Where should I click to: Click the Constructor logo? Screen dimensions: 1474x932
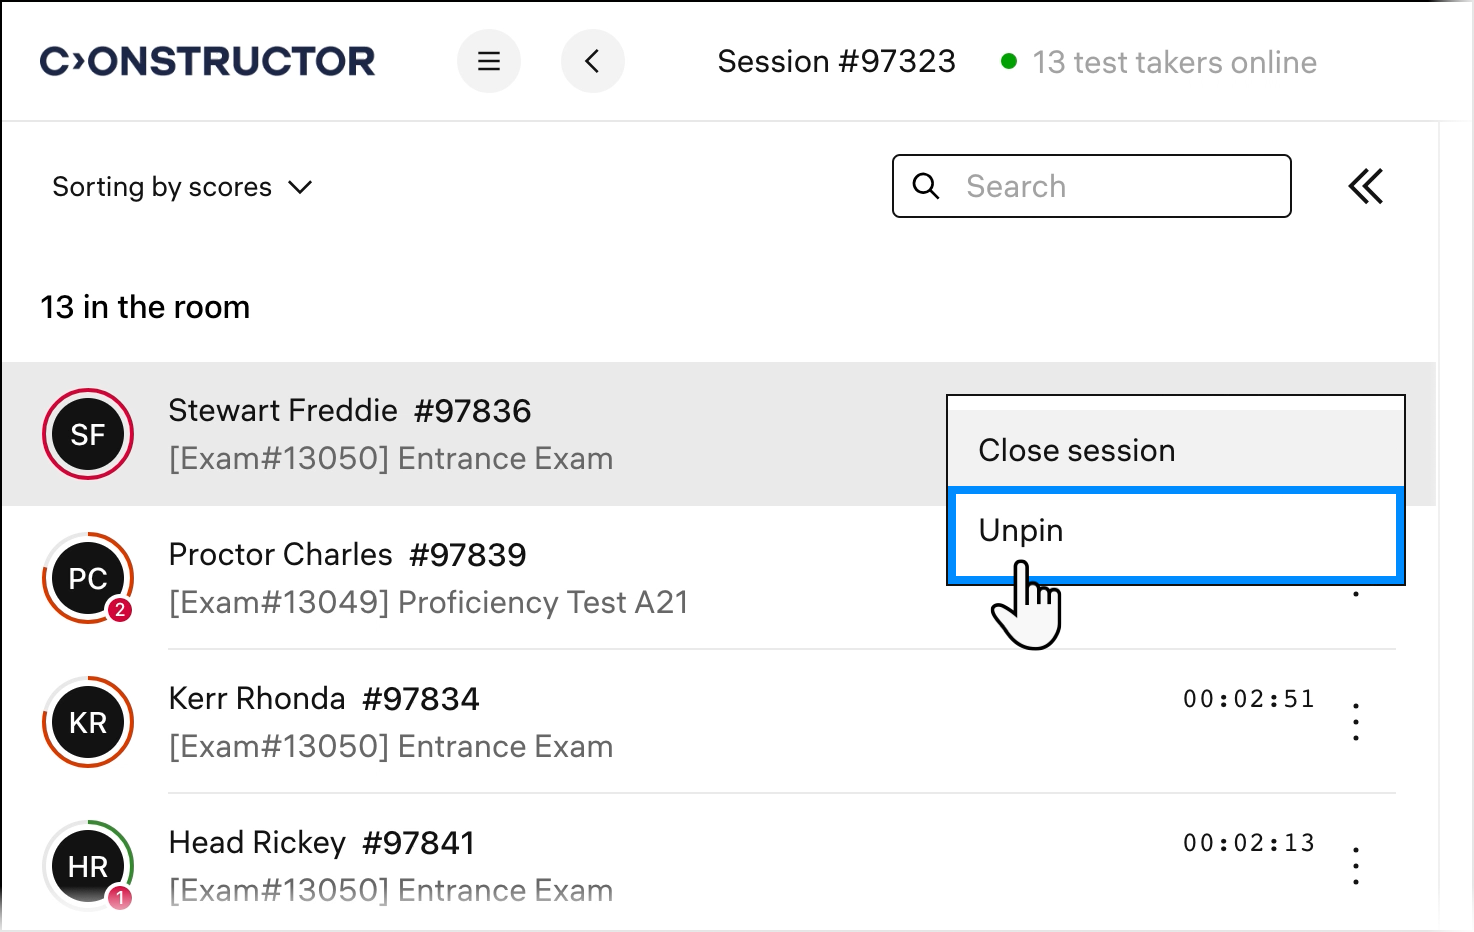coord(207,62)
